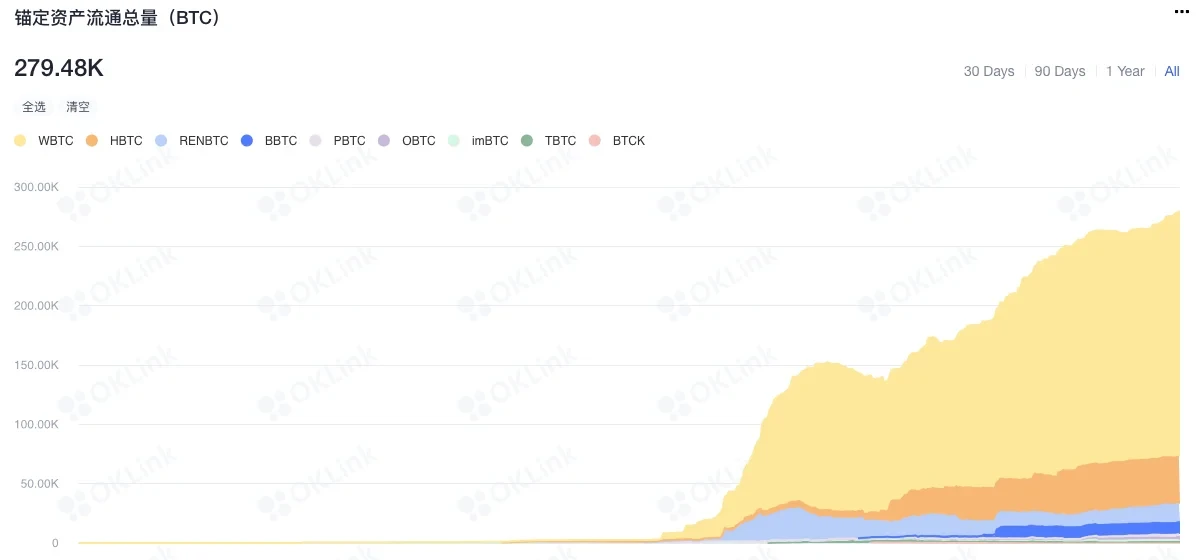Select the 1 Year time range
The width and height of the screenshot is (1200, 560).
point(1125,71)
